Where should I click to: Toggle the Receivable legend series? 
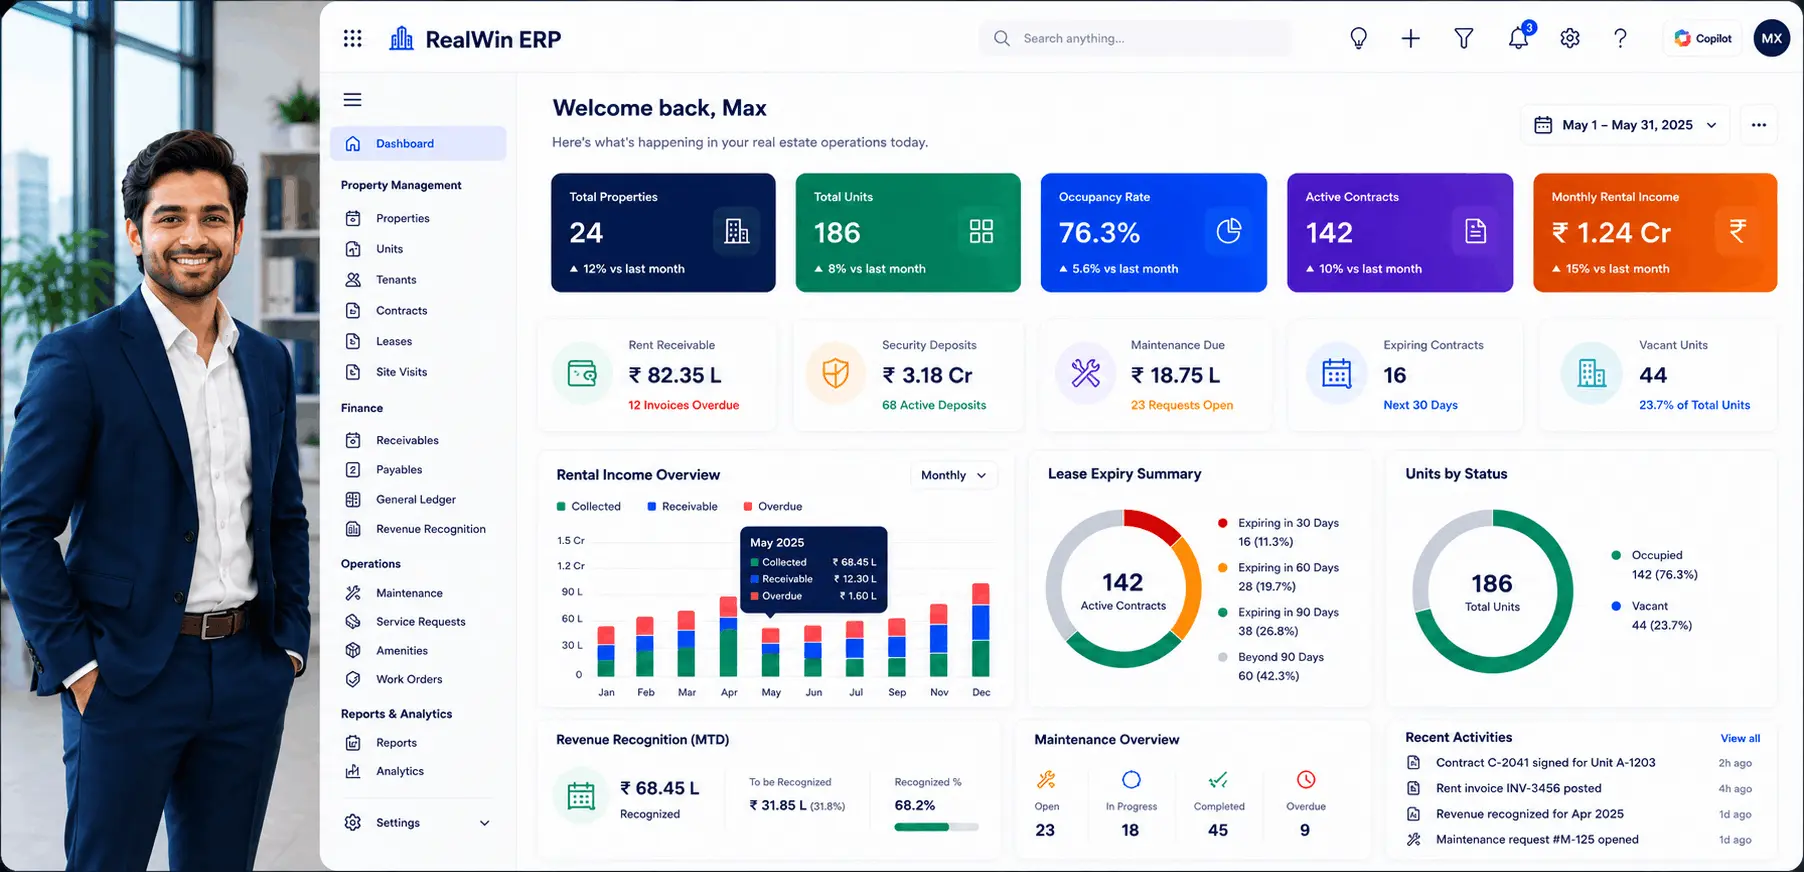coord(682,506)
